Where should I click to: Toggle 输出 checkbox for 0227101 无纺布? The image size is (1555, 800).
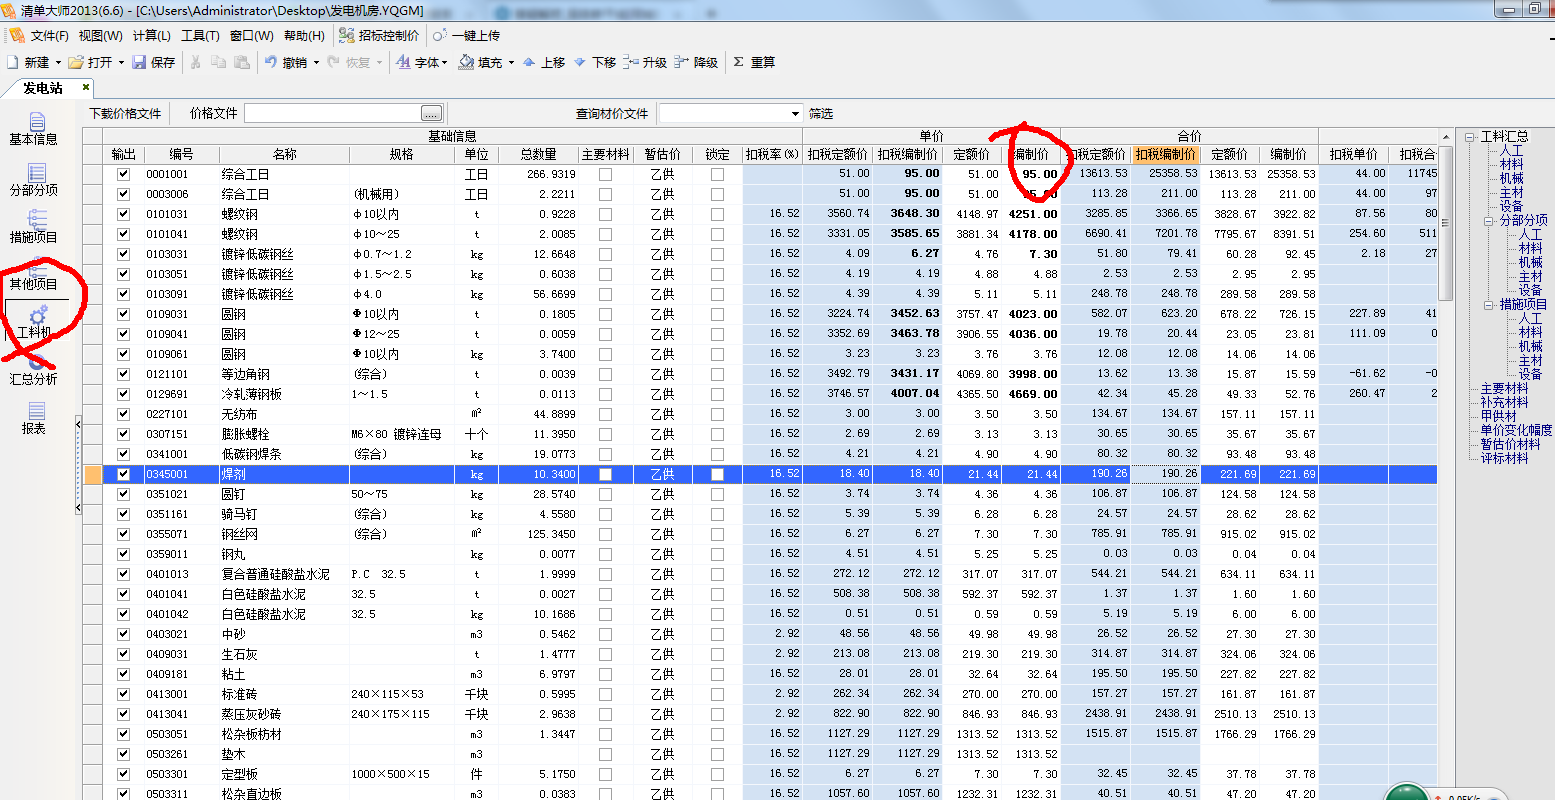click(124, 414)
